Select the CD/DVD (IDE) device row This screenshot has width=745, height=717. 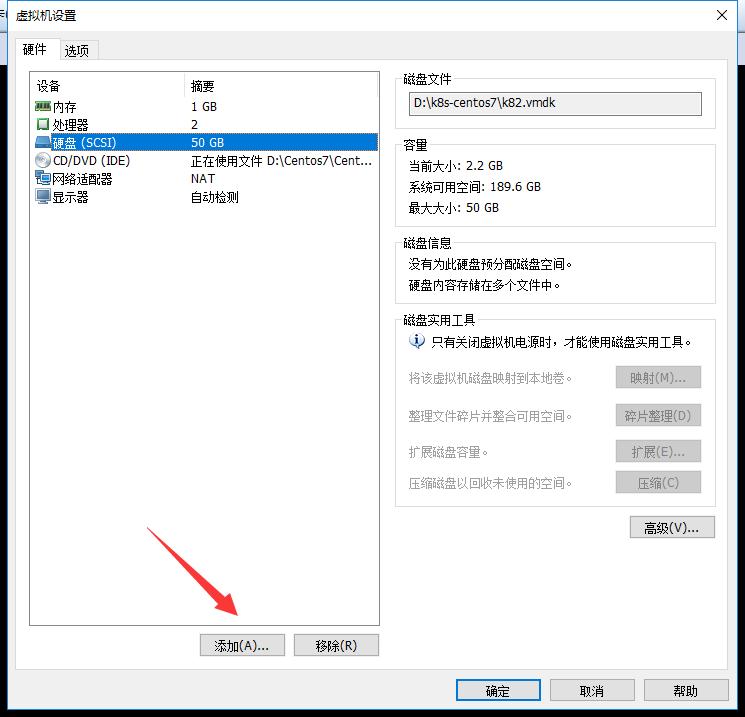[x=204, y=161]
